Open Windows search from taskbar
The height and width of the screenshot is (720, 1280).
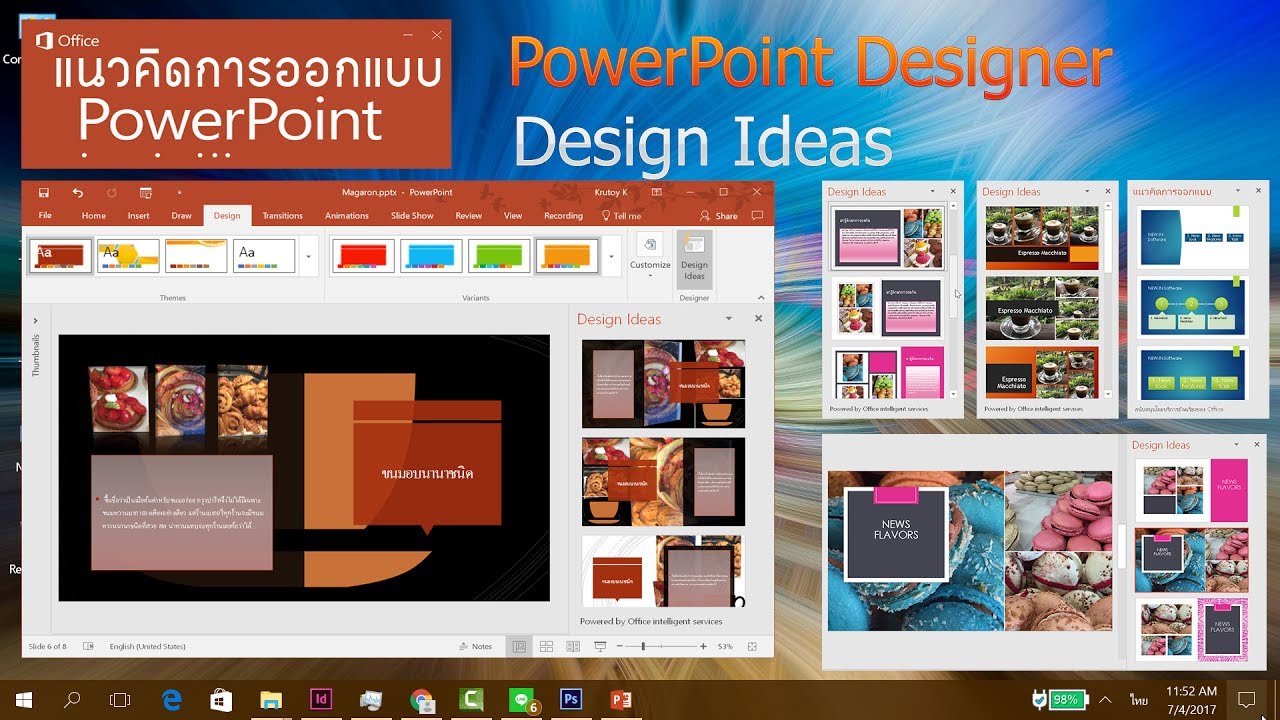[72, 700]
